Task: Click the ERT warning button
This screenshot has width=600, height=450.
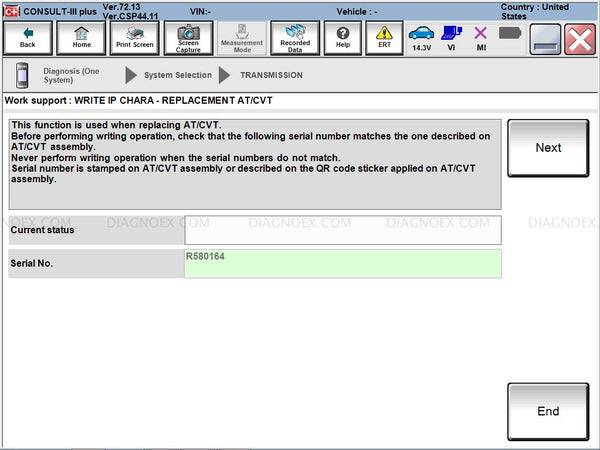Action: [384, 38]
